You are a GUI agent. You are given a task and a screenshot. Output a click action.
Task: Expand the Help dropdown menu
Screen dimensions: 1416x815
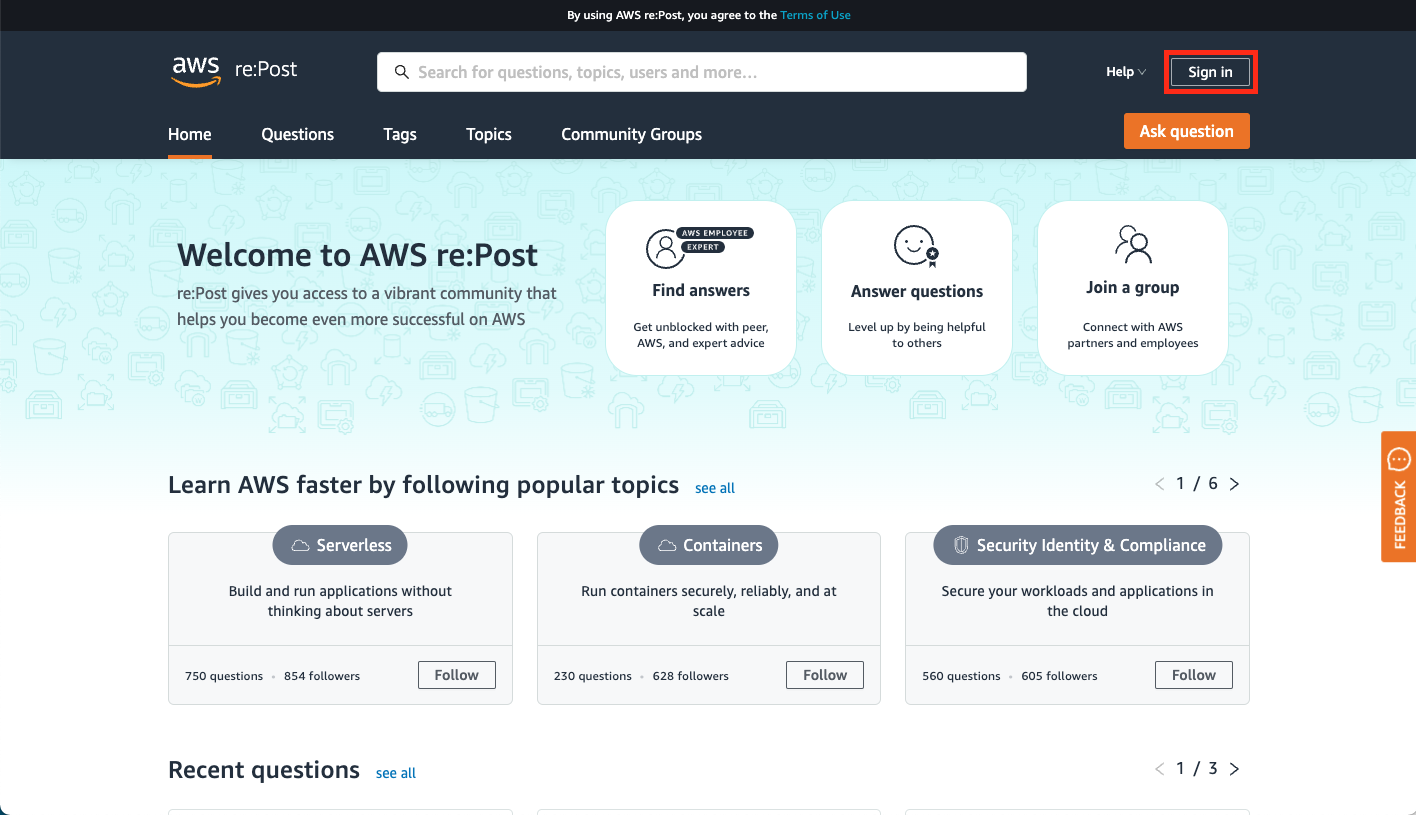[x=1126, y=72]
